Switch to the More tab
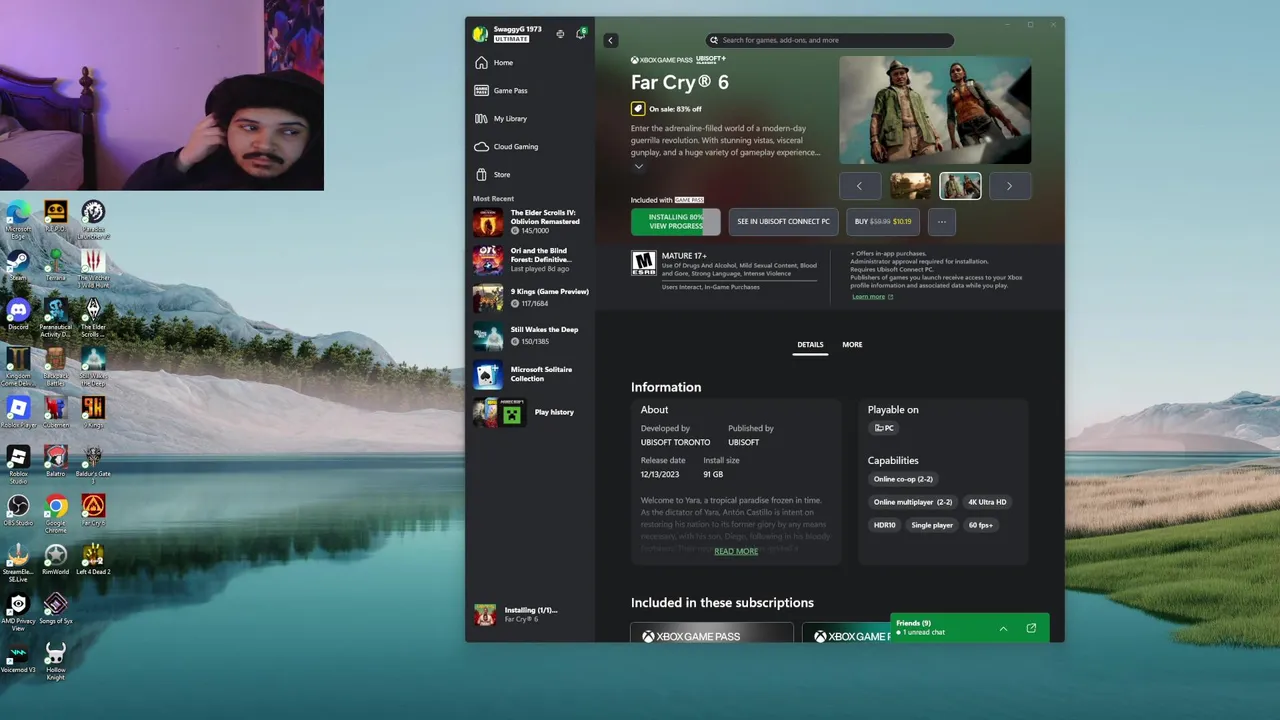This screenshot has height=720, width=1280. [x=852, y=345]
